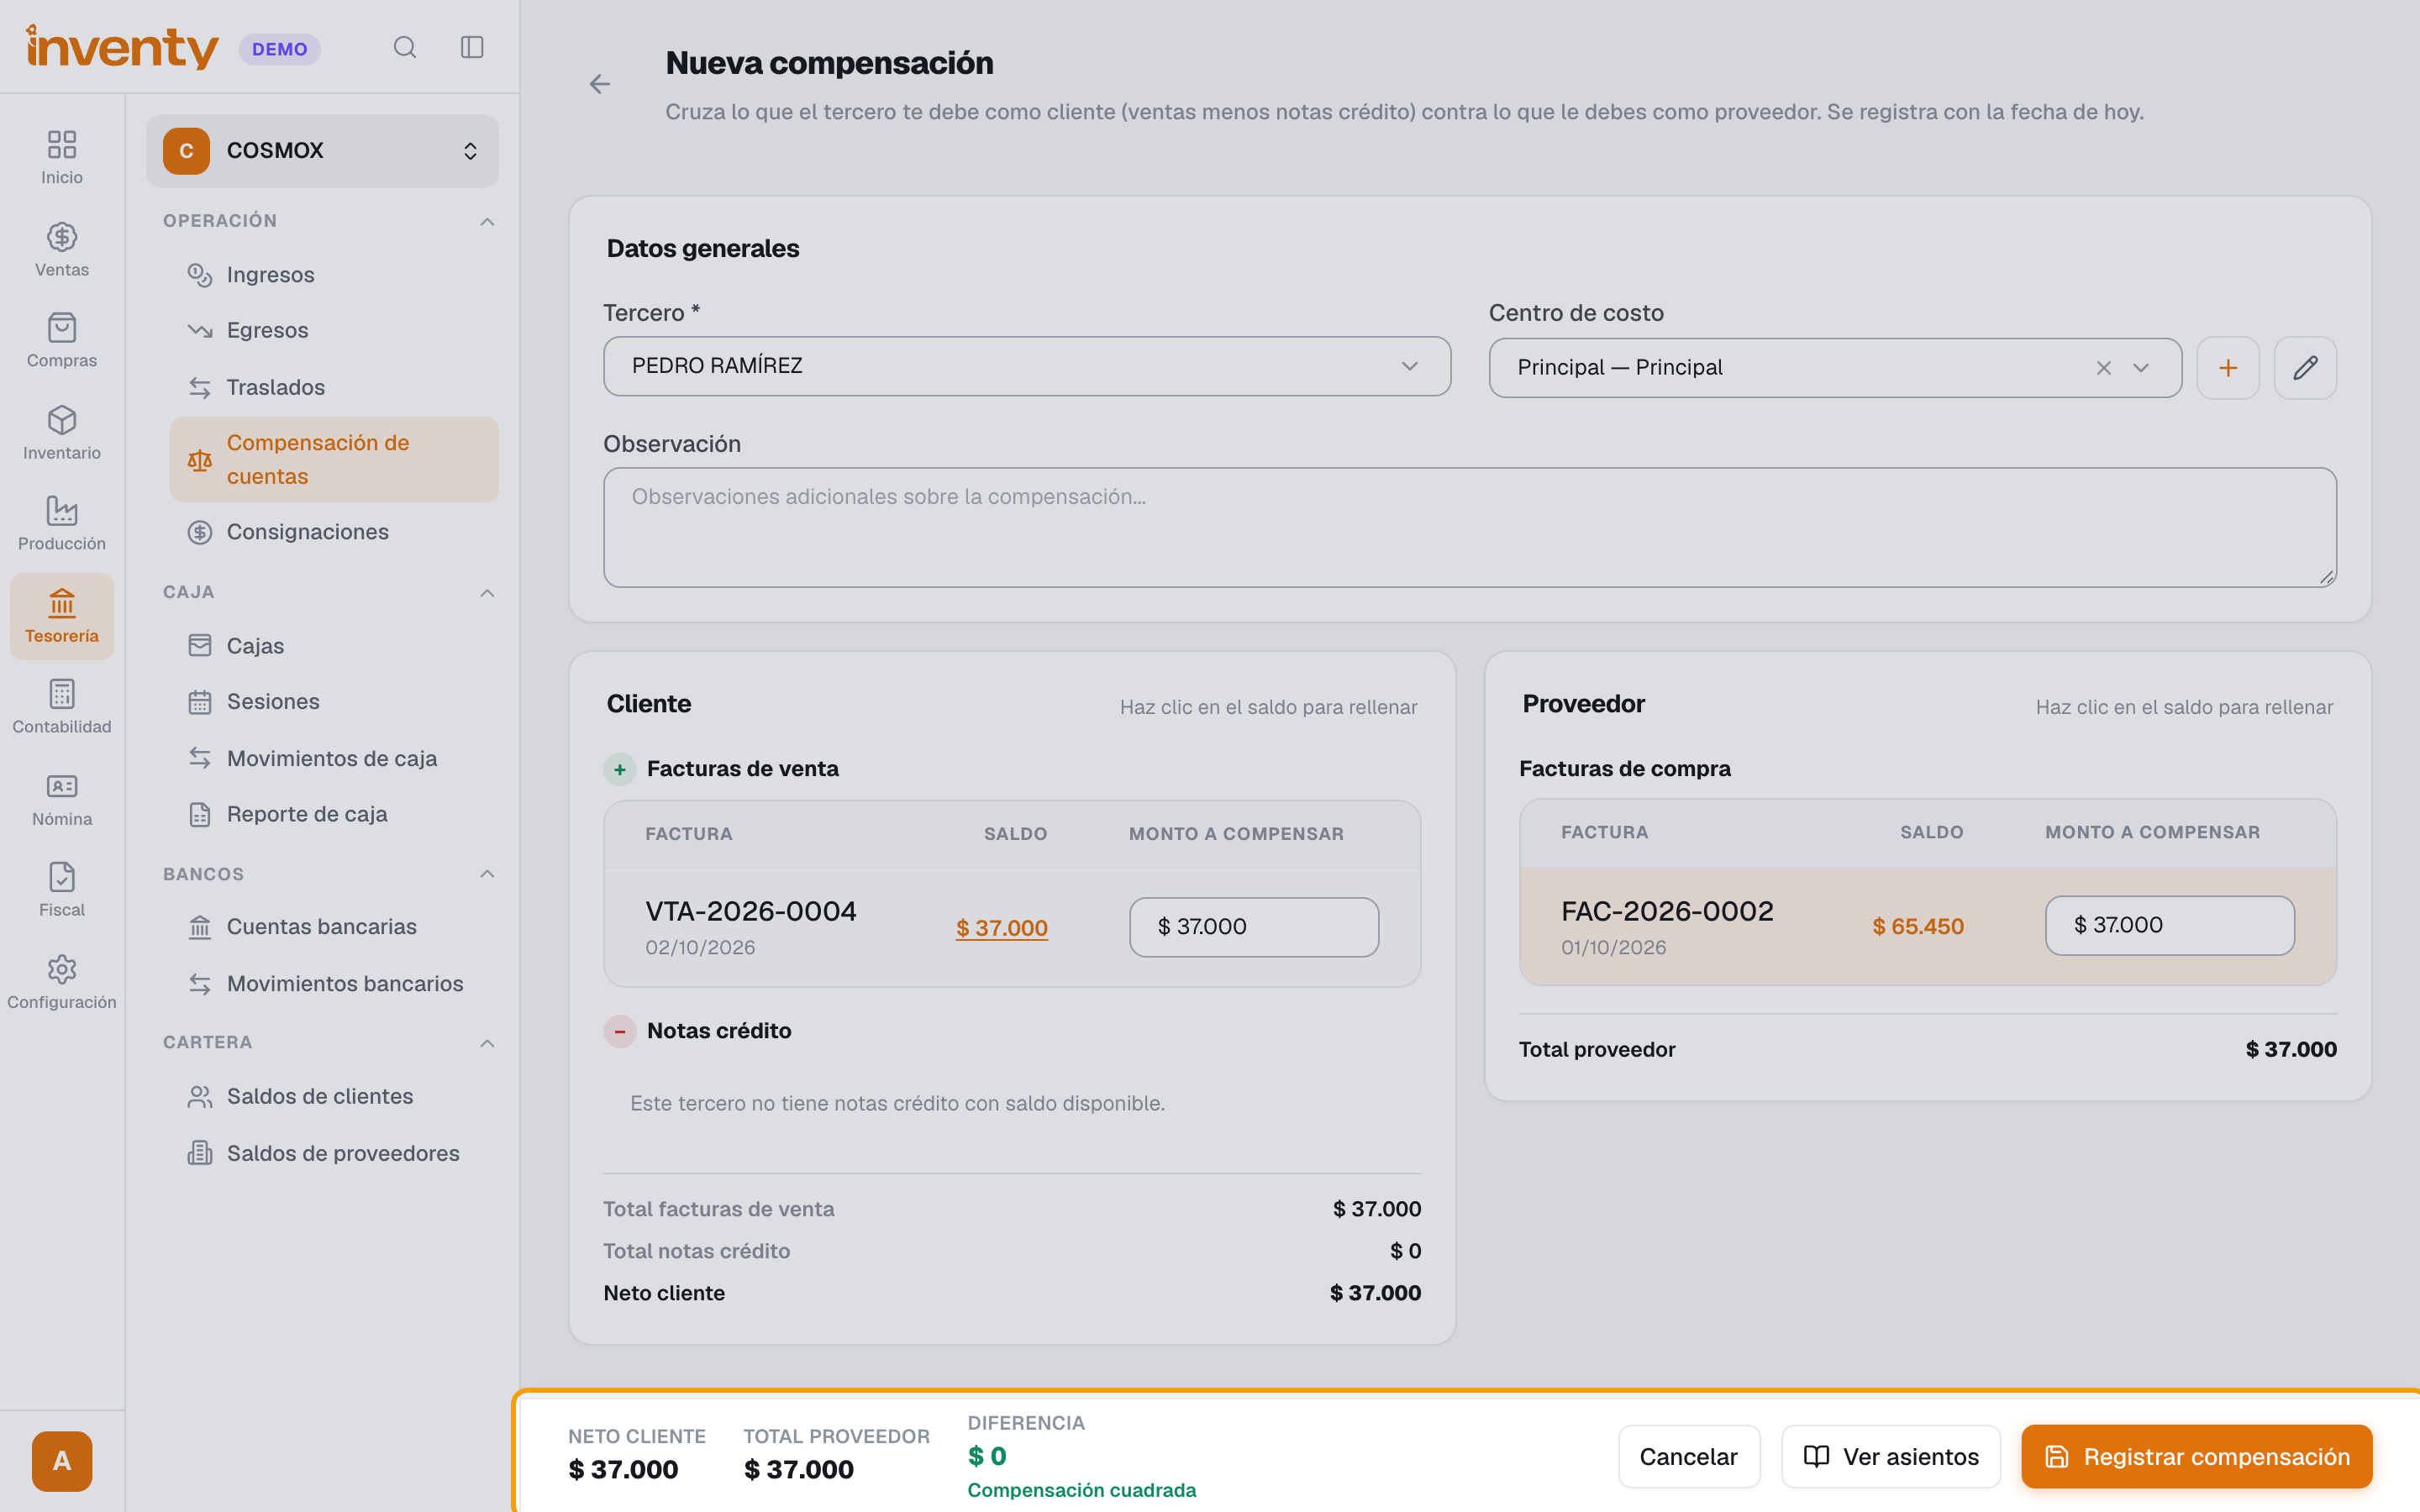This screenshot has height=1512, width=2420.
Task: Open Fiscal module icon
Action: [x=62, y=889]
